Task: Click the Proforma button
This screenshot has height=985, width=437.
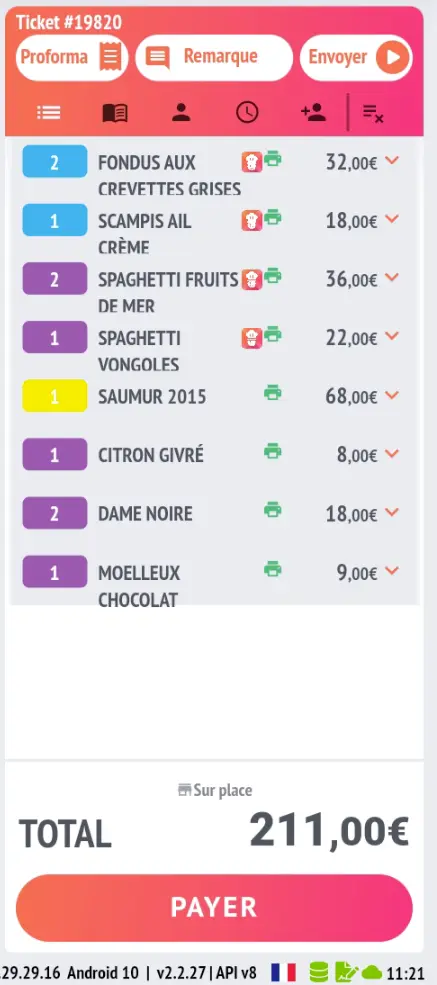Action: pyautogui.click(x=72, y=58)
